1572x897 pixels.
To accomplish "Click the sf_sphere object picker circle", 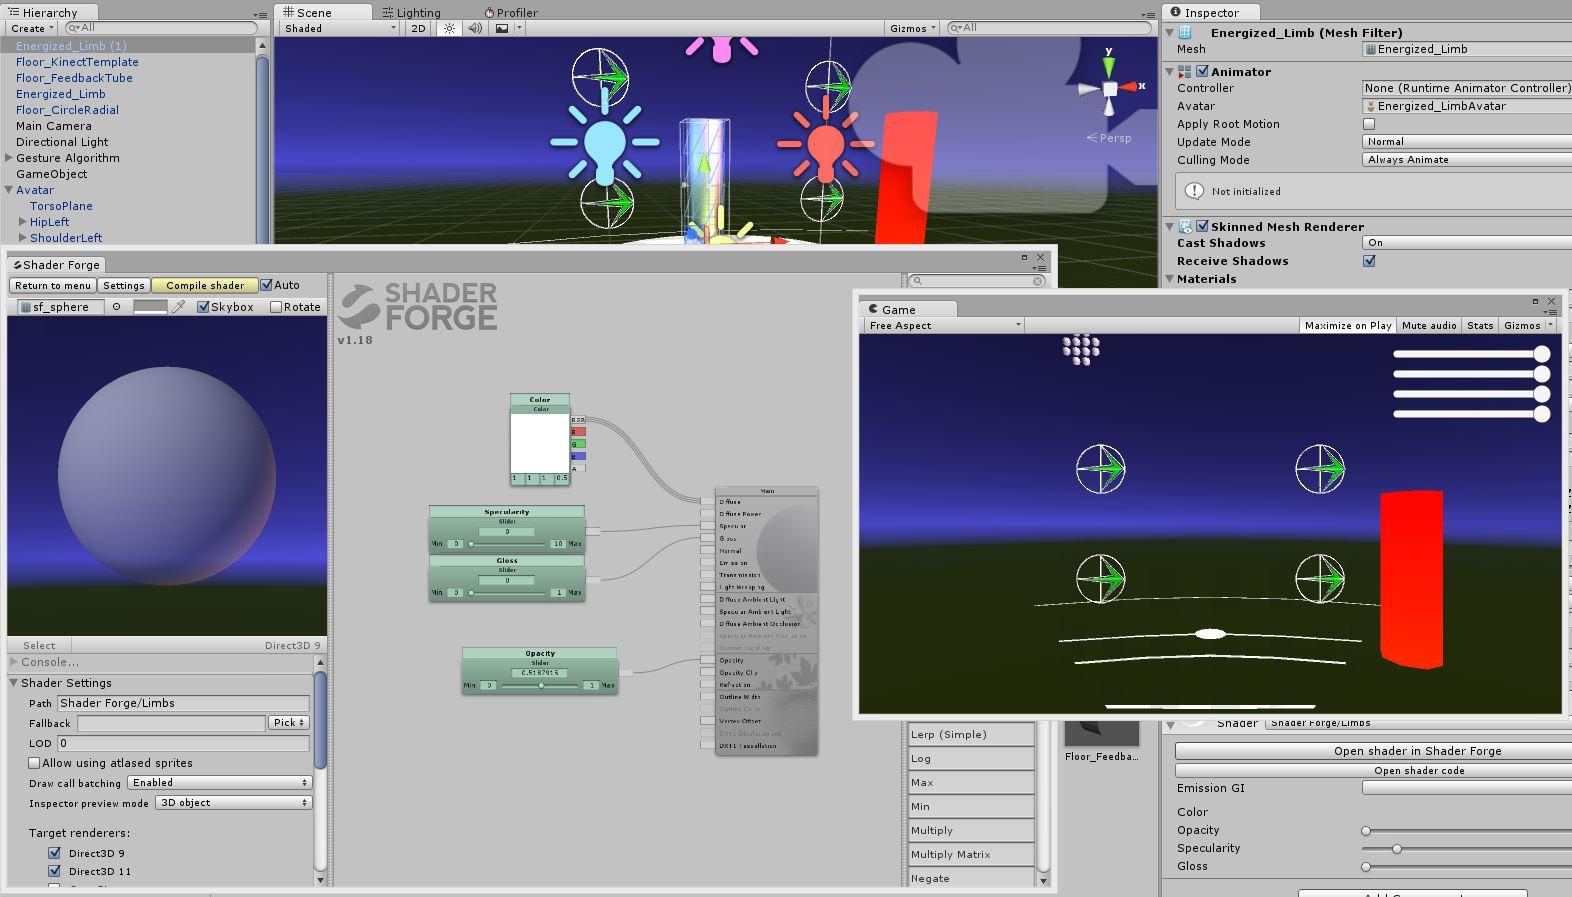I will coord(117,307).
